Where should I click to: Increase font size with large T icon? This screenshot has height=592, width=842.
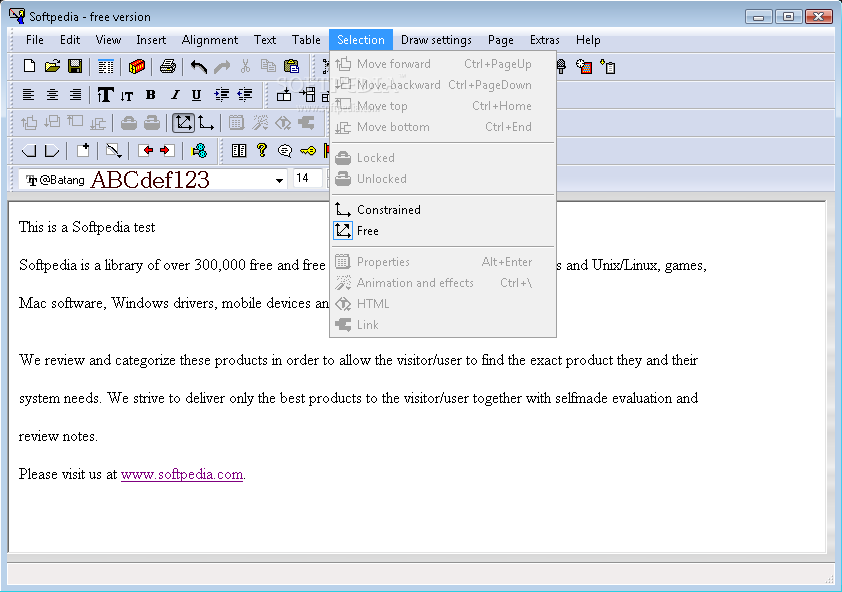(x=105, y=95)
